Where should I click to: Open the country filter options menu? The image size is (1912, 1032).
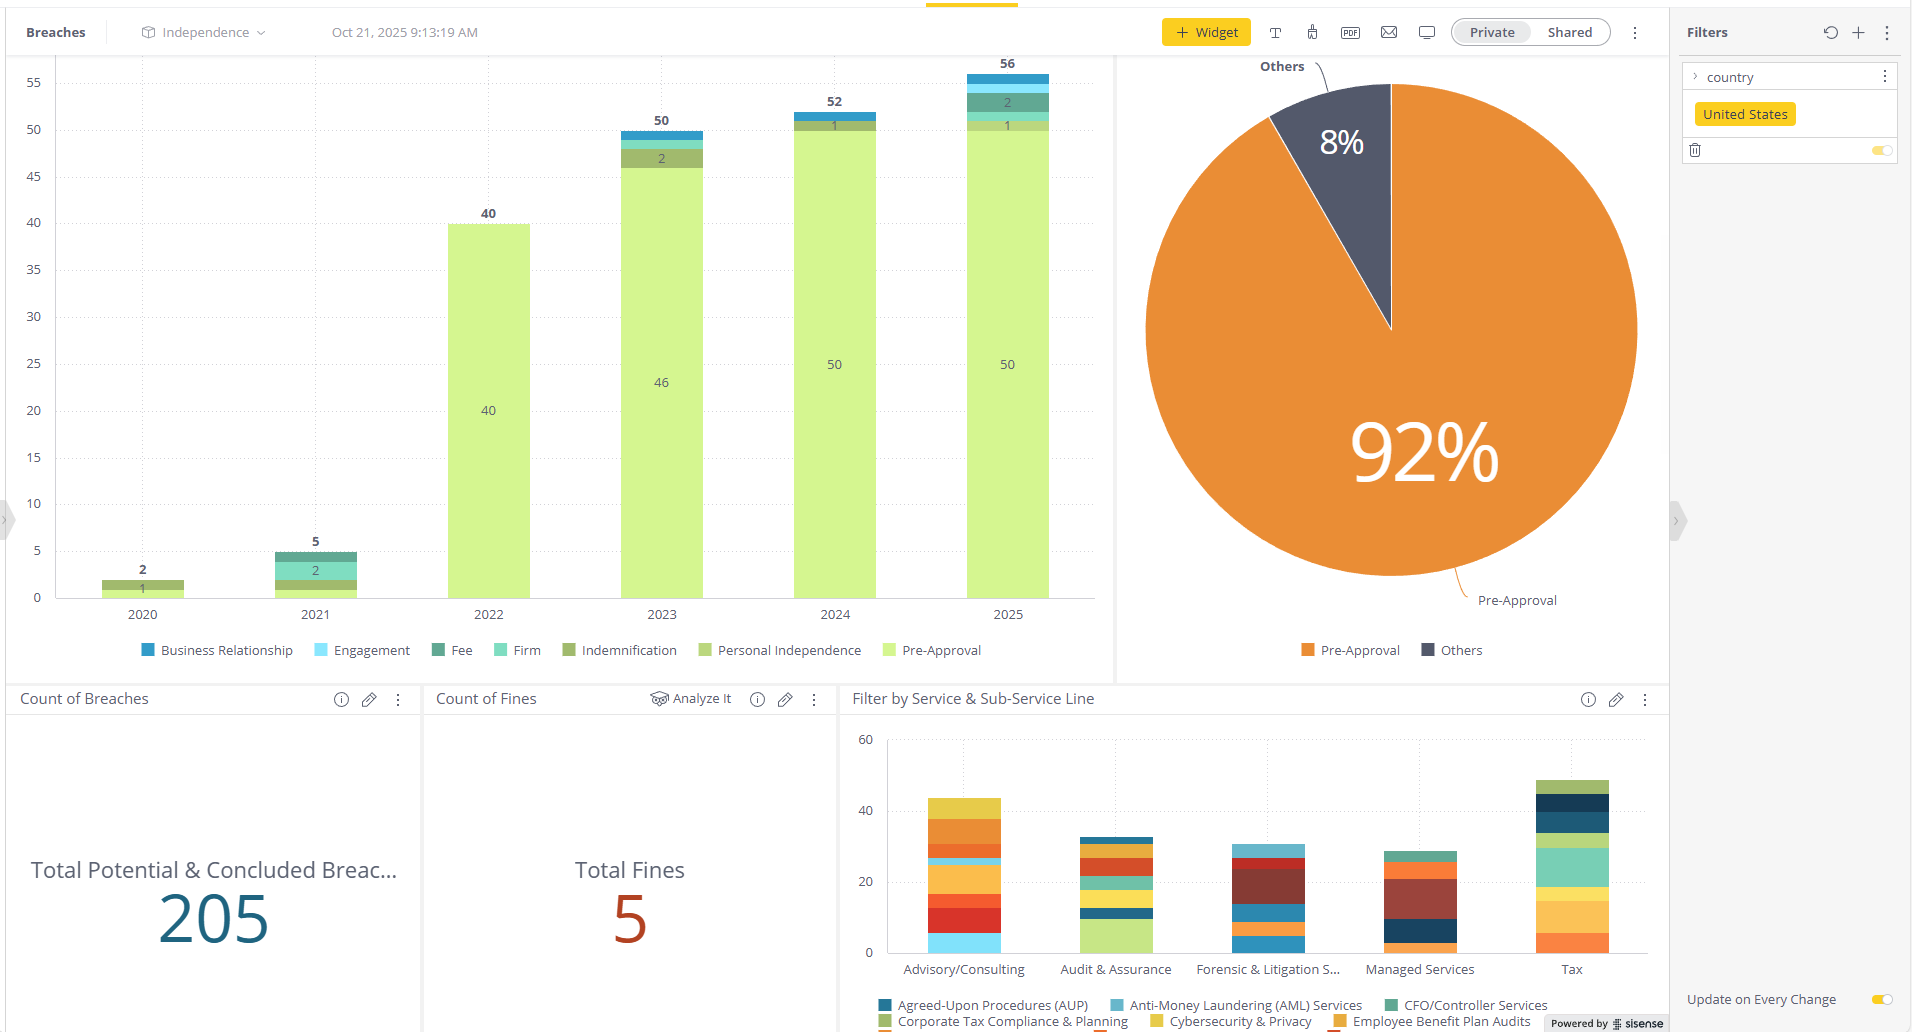coord(1884,76)
